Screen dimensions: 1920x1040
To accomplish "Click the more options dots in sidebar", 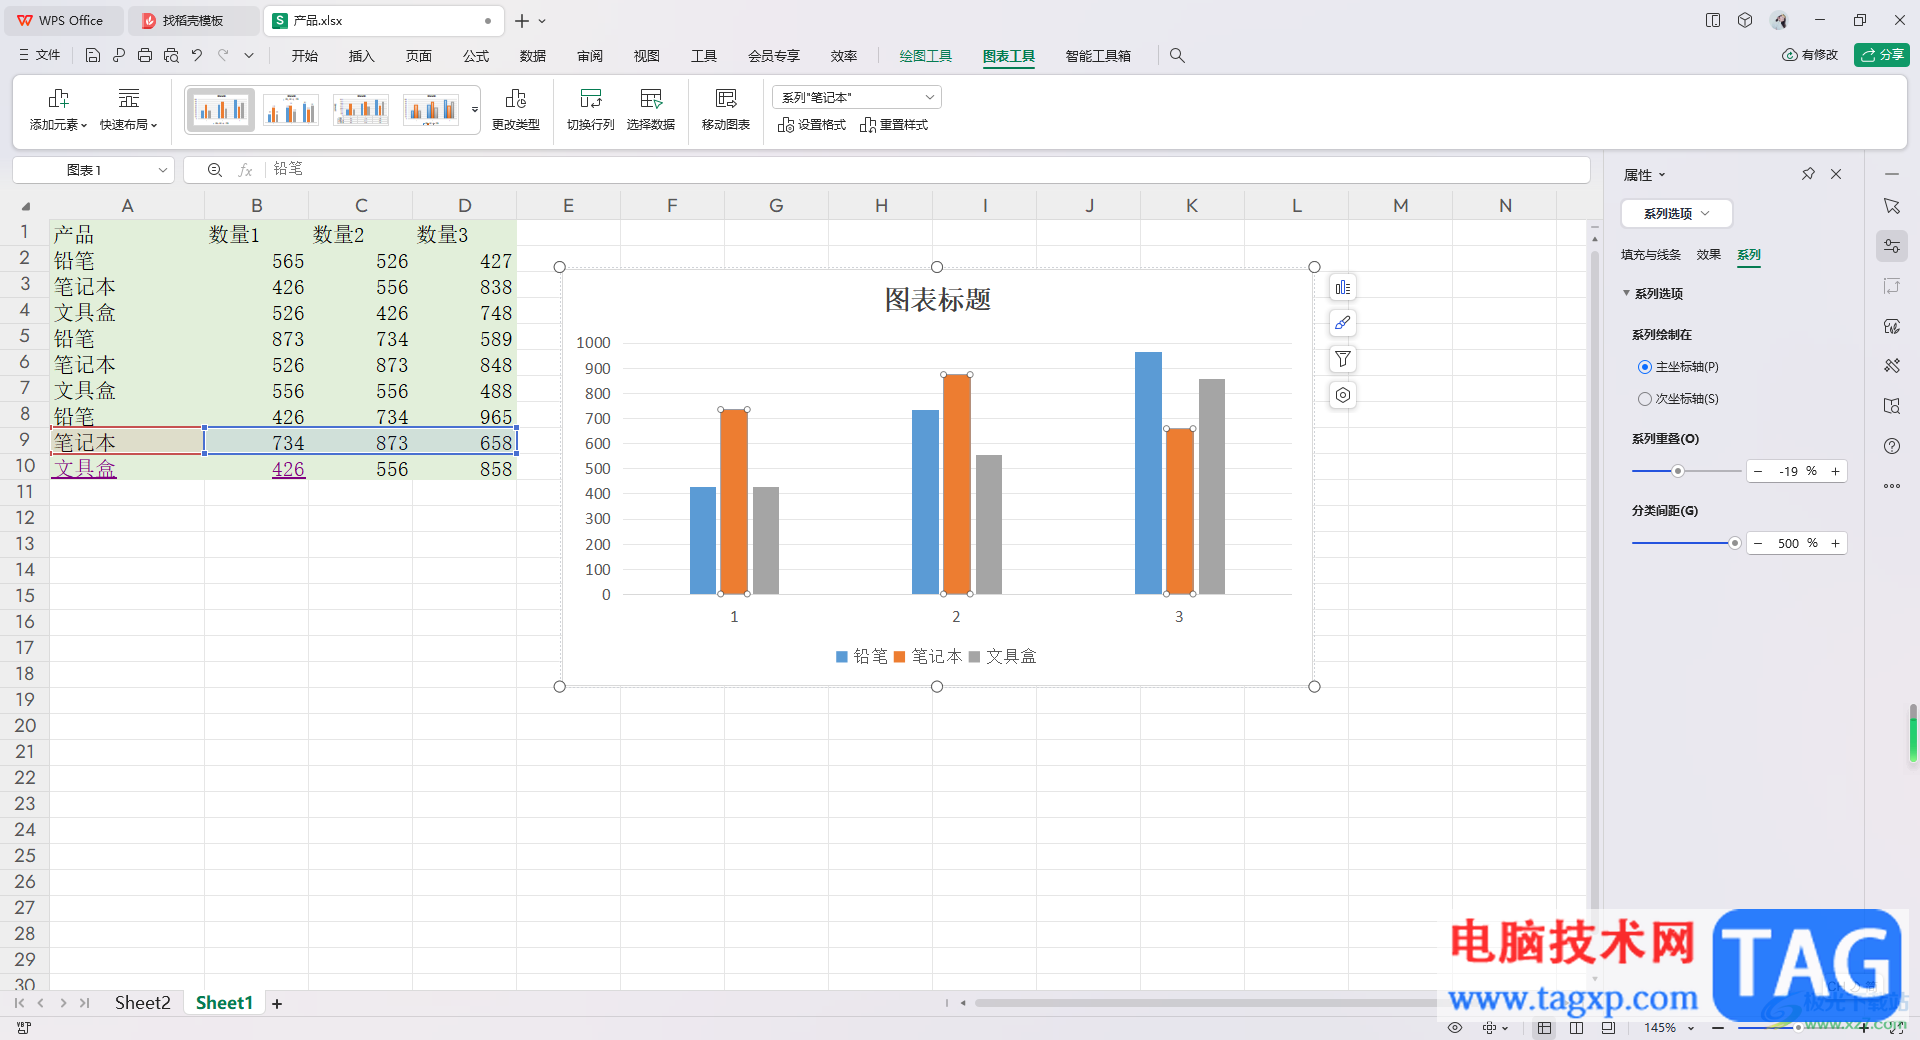I will click(1891, 486).
